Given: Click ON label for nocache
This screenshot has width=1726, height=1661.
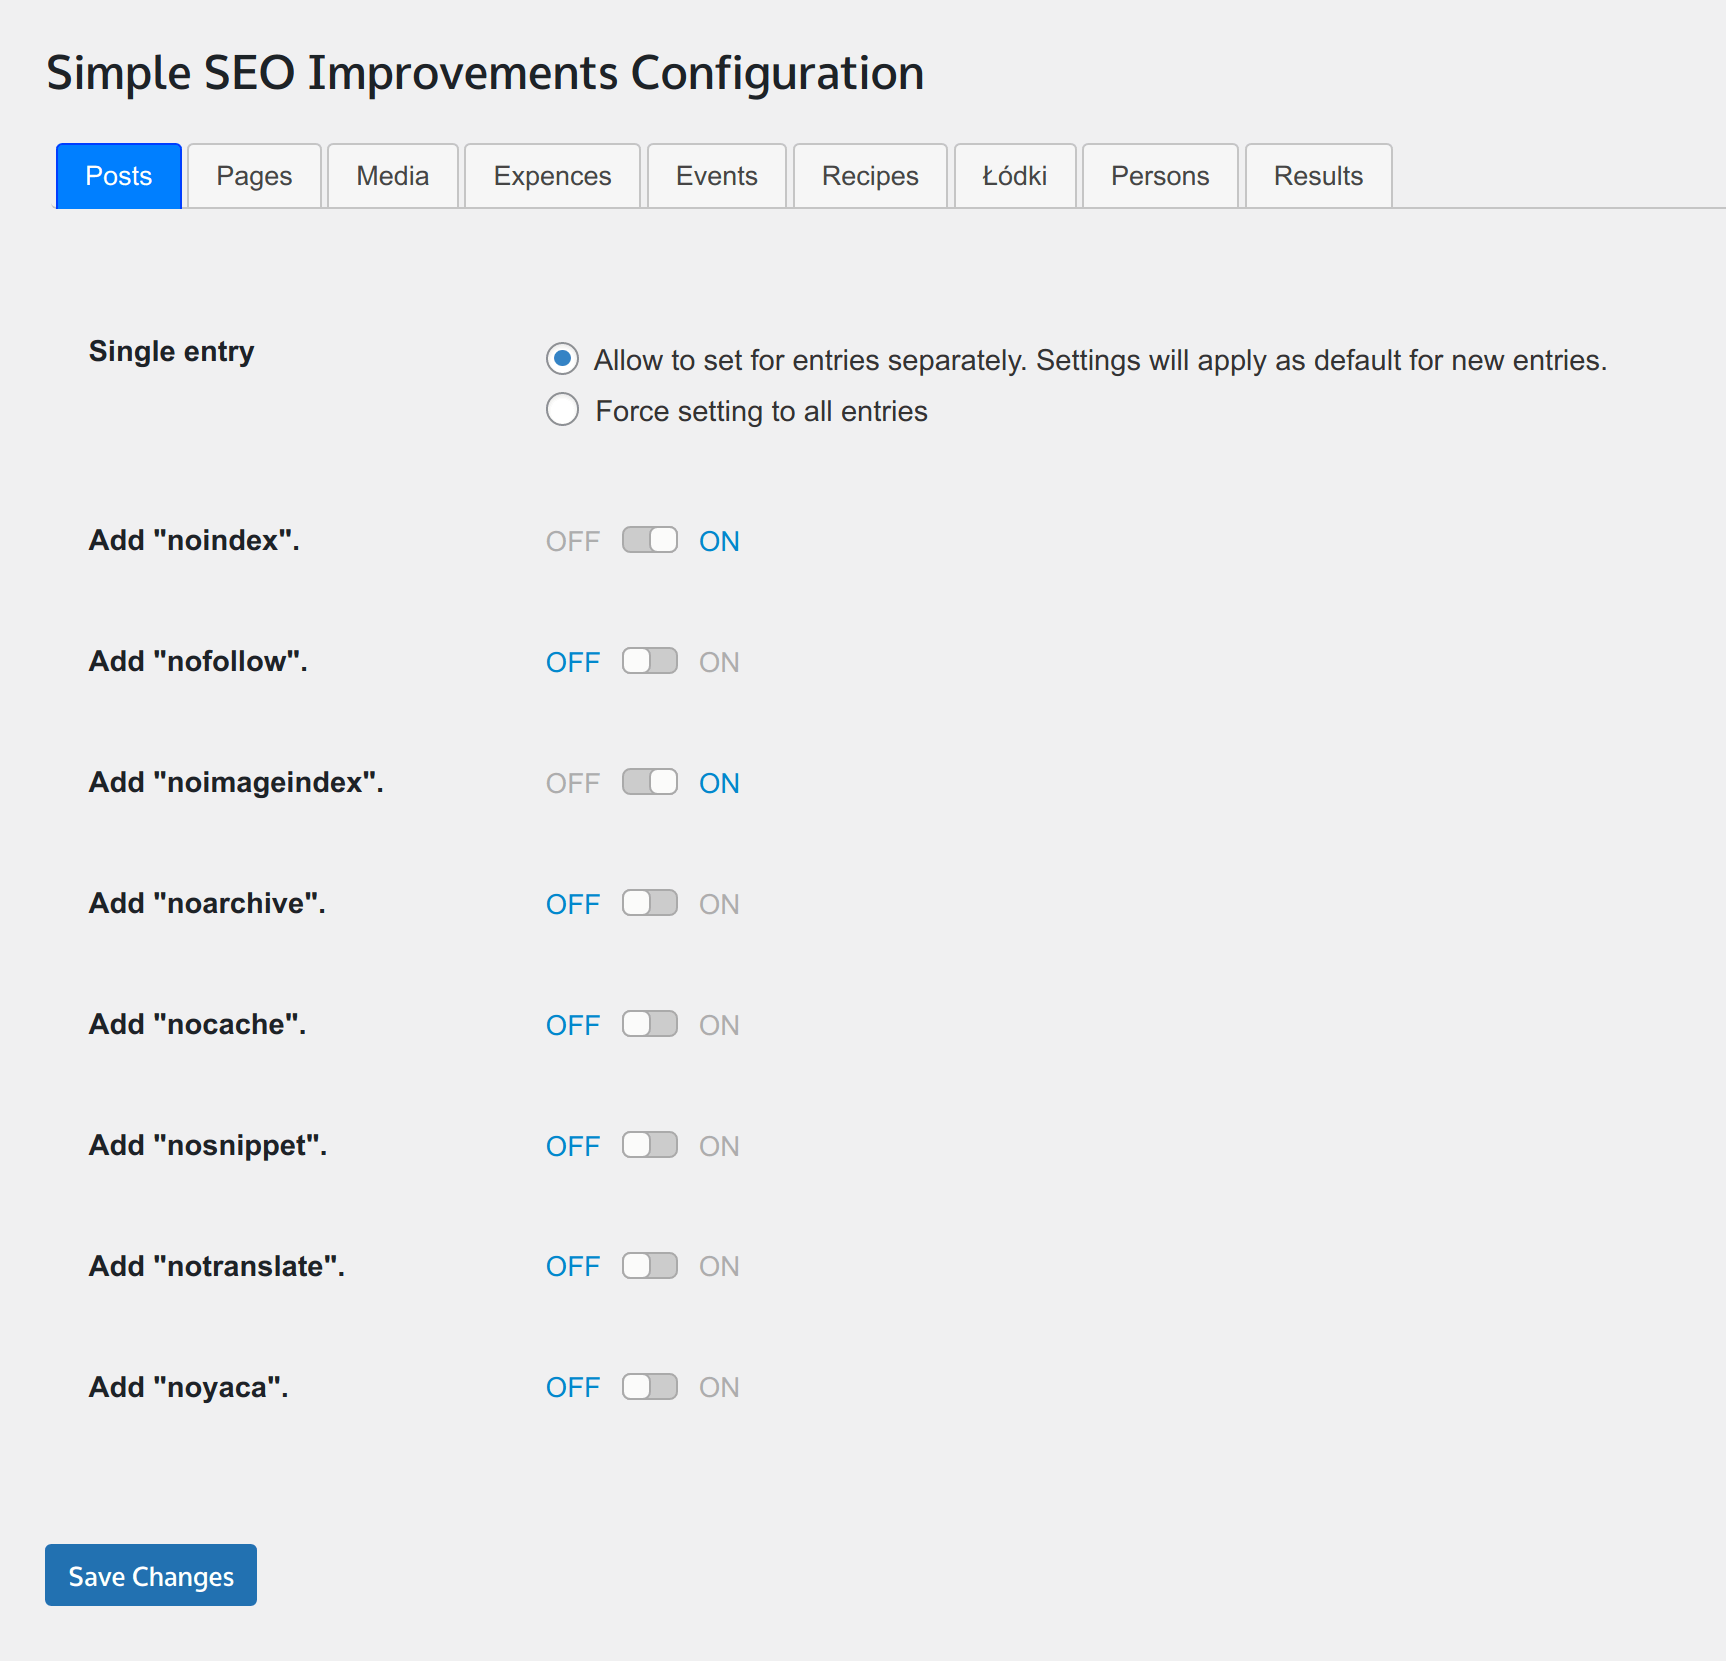Looking at the screenshot, I should (x=719, y=1025).
